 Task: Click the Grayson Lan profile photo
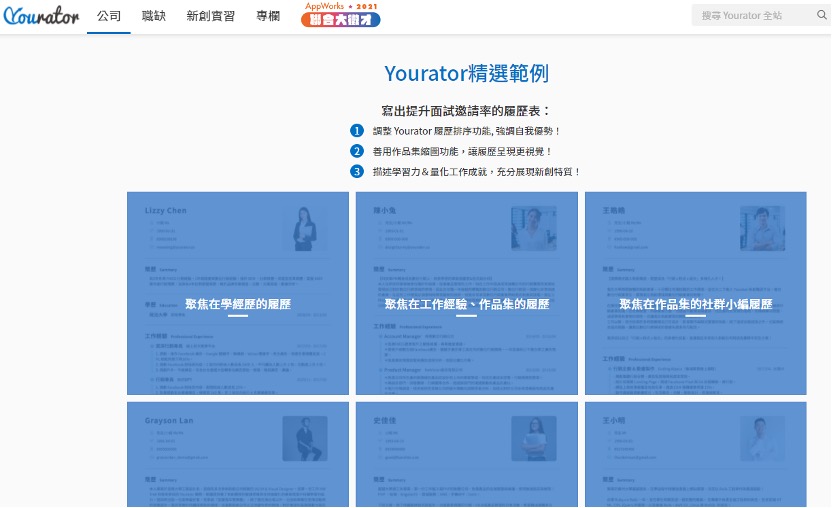(x=305, y=438)
